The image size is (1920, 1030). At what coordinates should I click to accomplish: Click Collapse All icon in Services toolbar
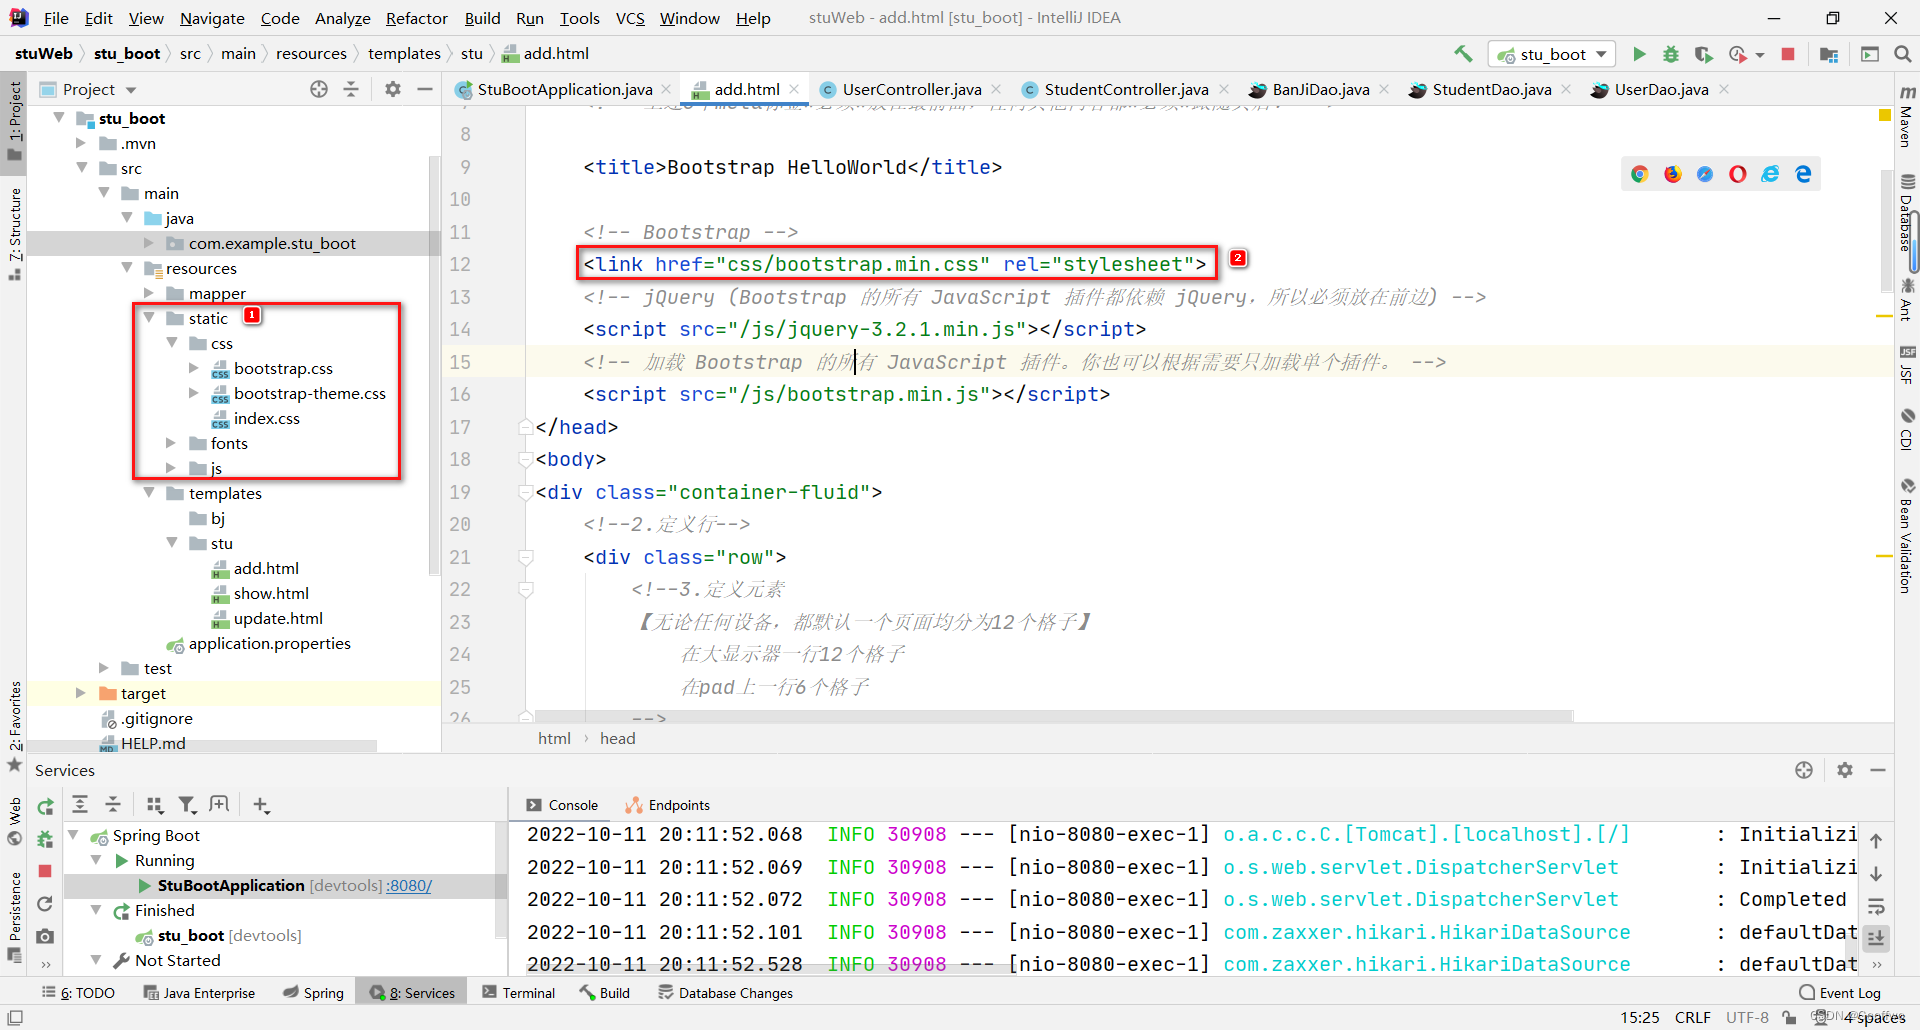pos(113,804)
